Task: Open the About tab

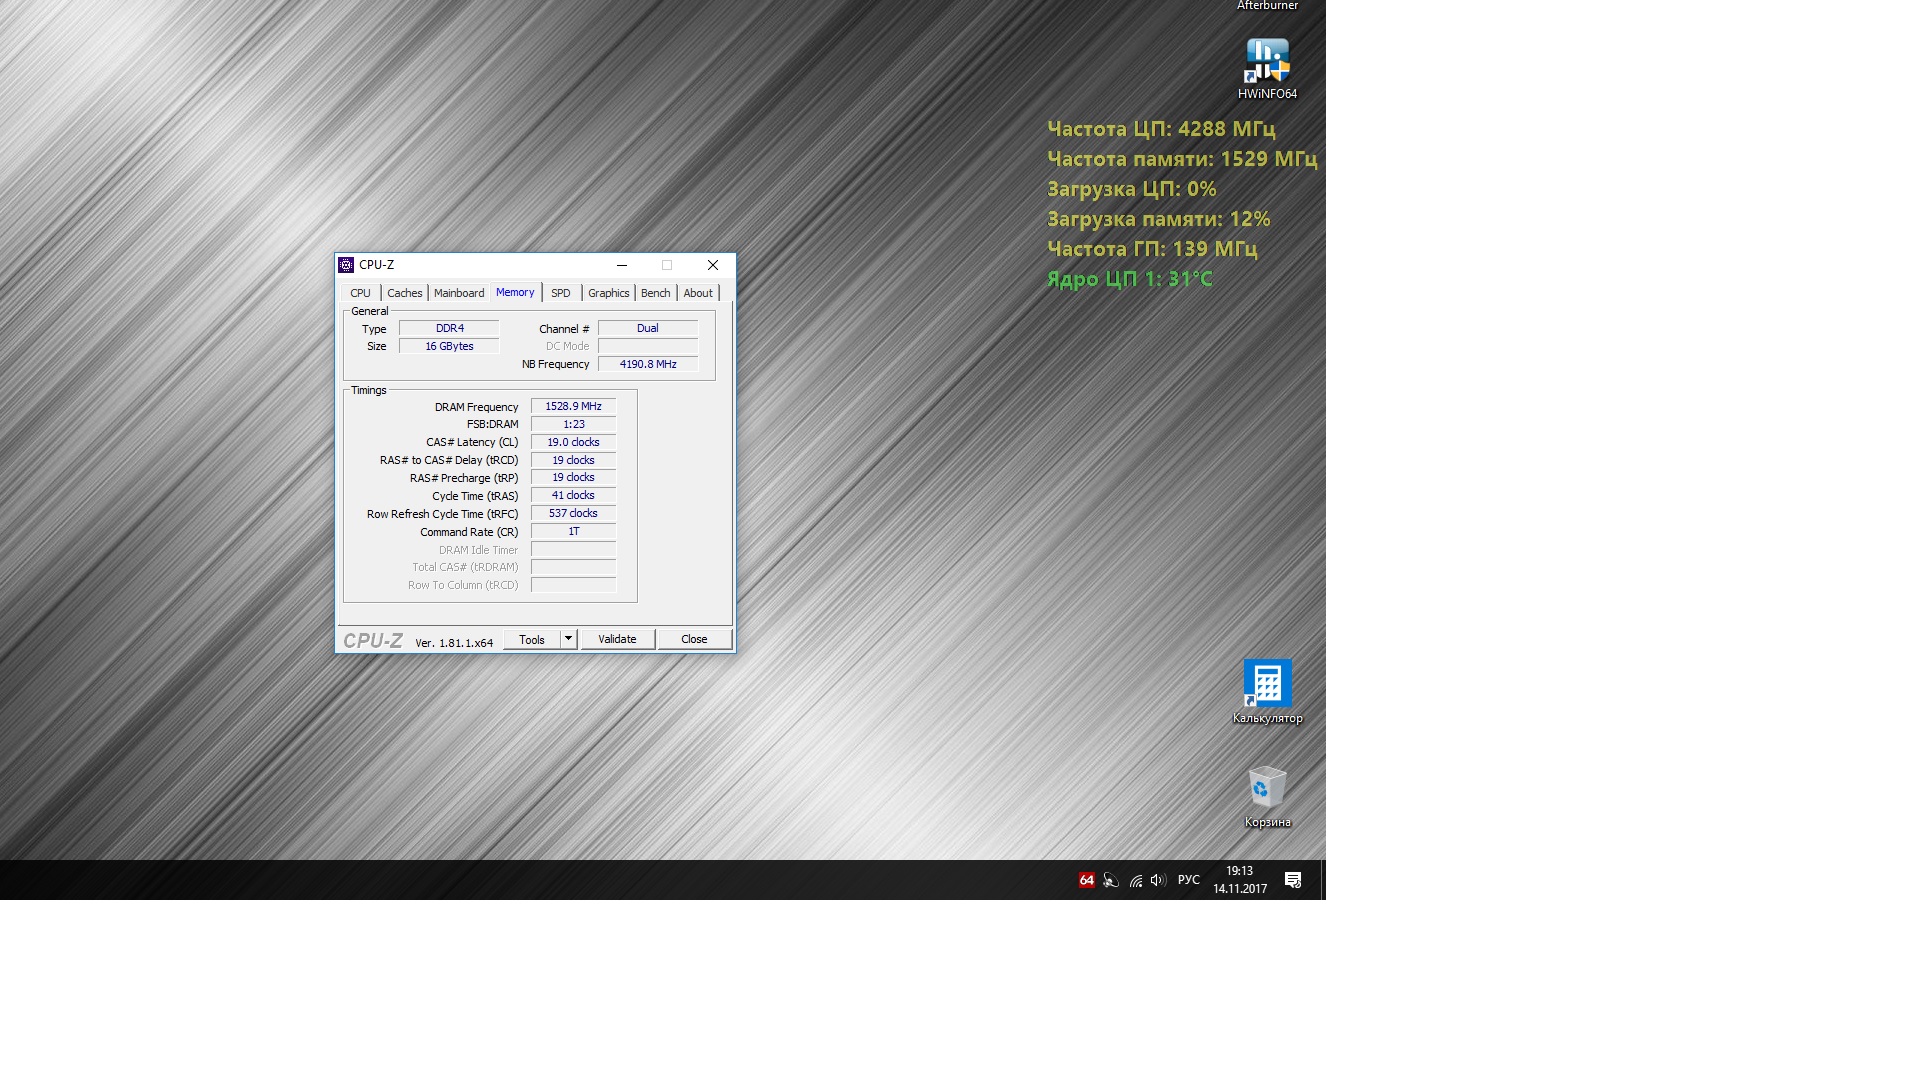Action: [698, 293]
